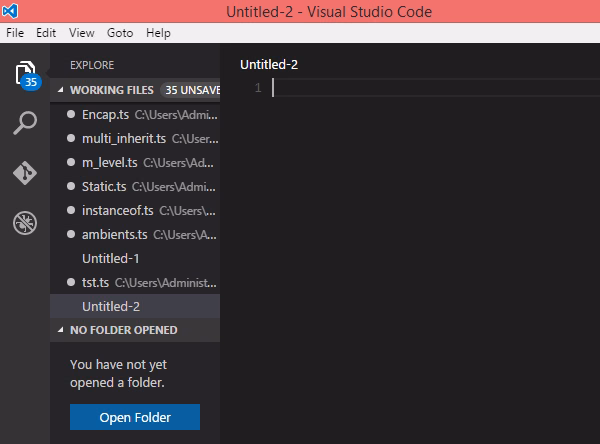Open the File menu

[x=15, y=33]
